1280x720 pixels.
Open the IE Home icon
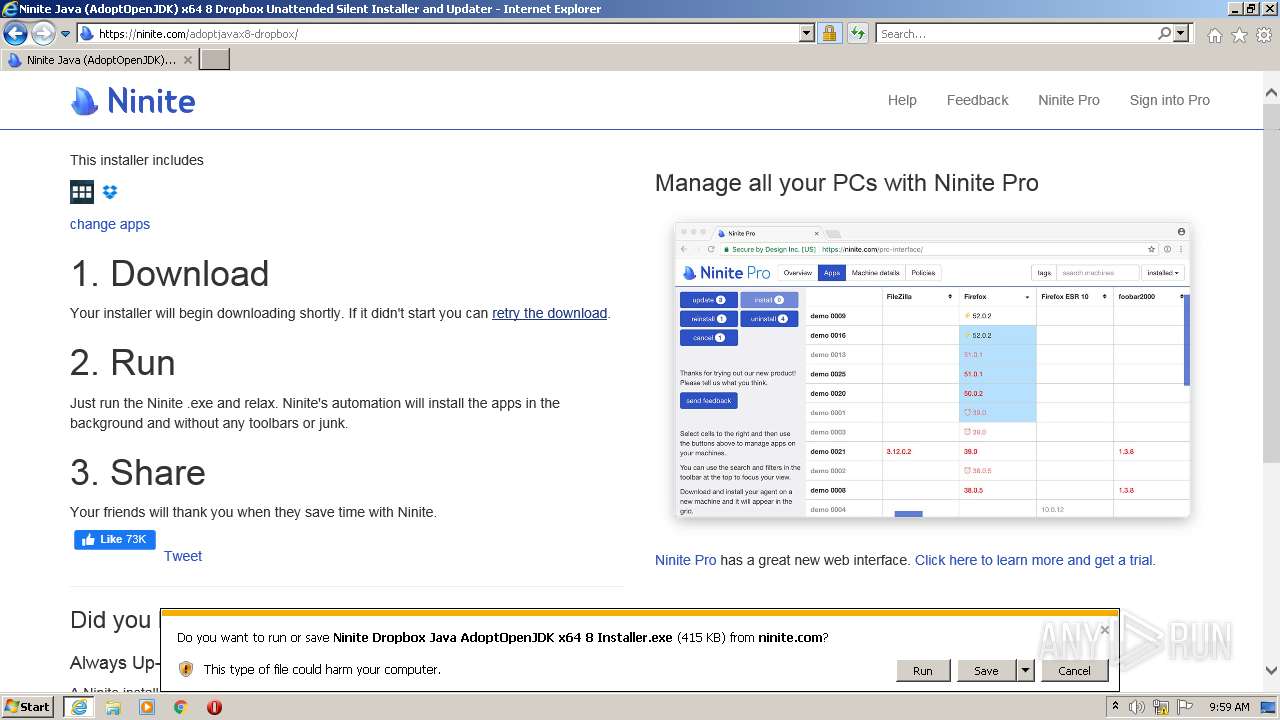tap(1214, 34)
